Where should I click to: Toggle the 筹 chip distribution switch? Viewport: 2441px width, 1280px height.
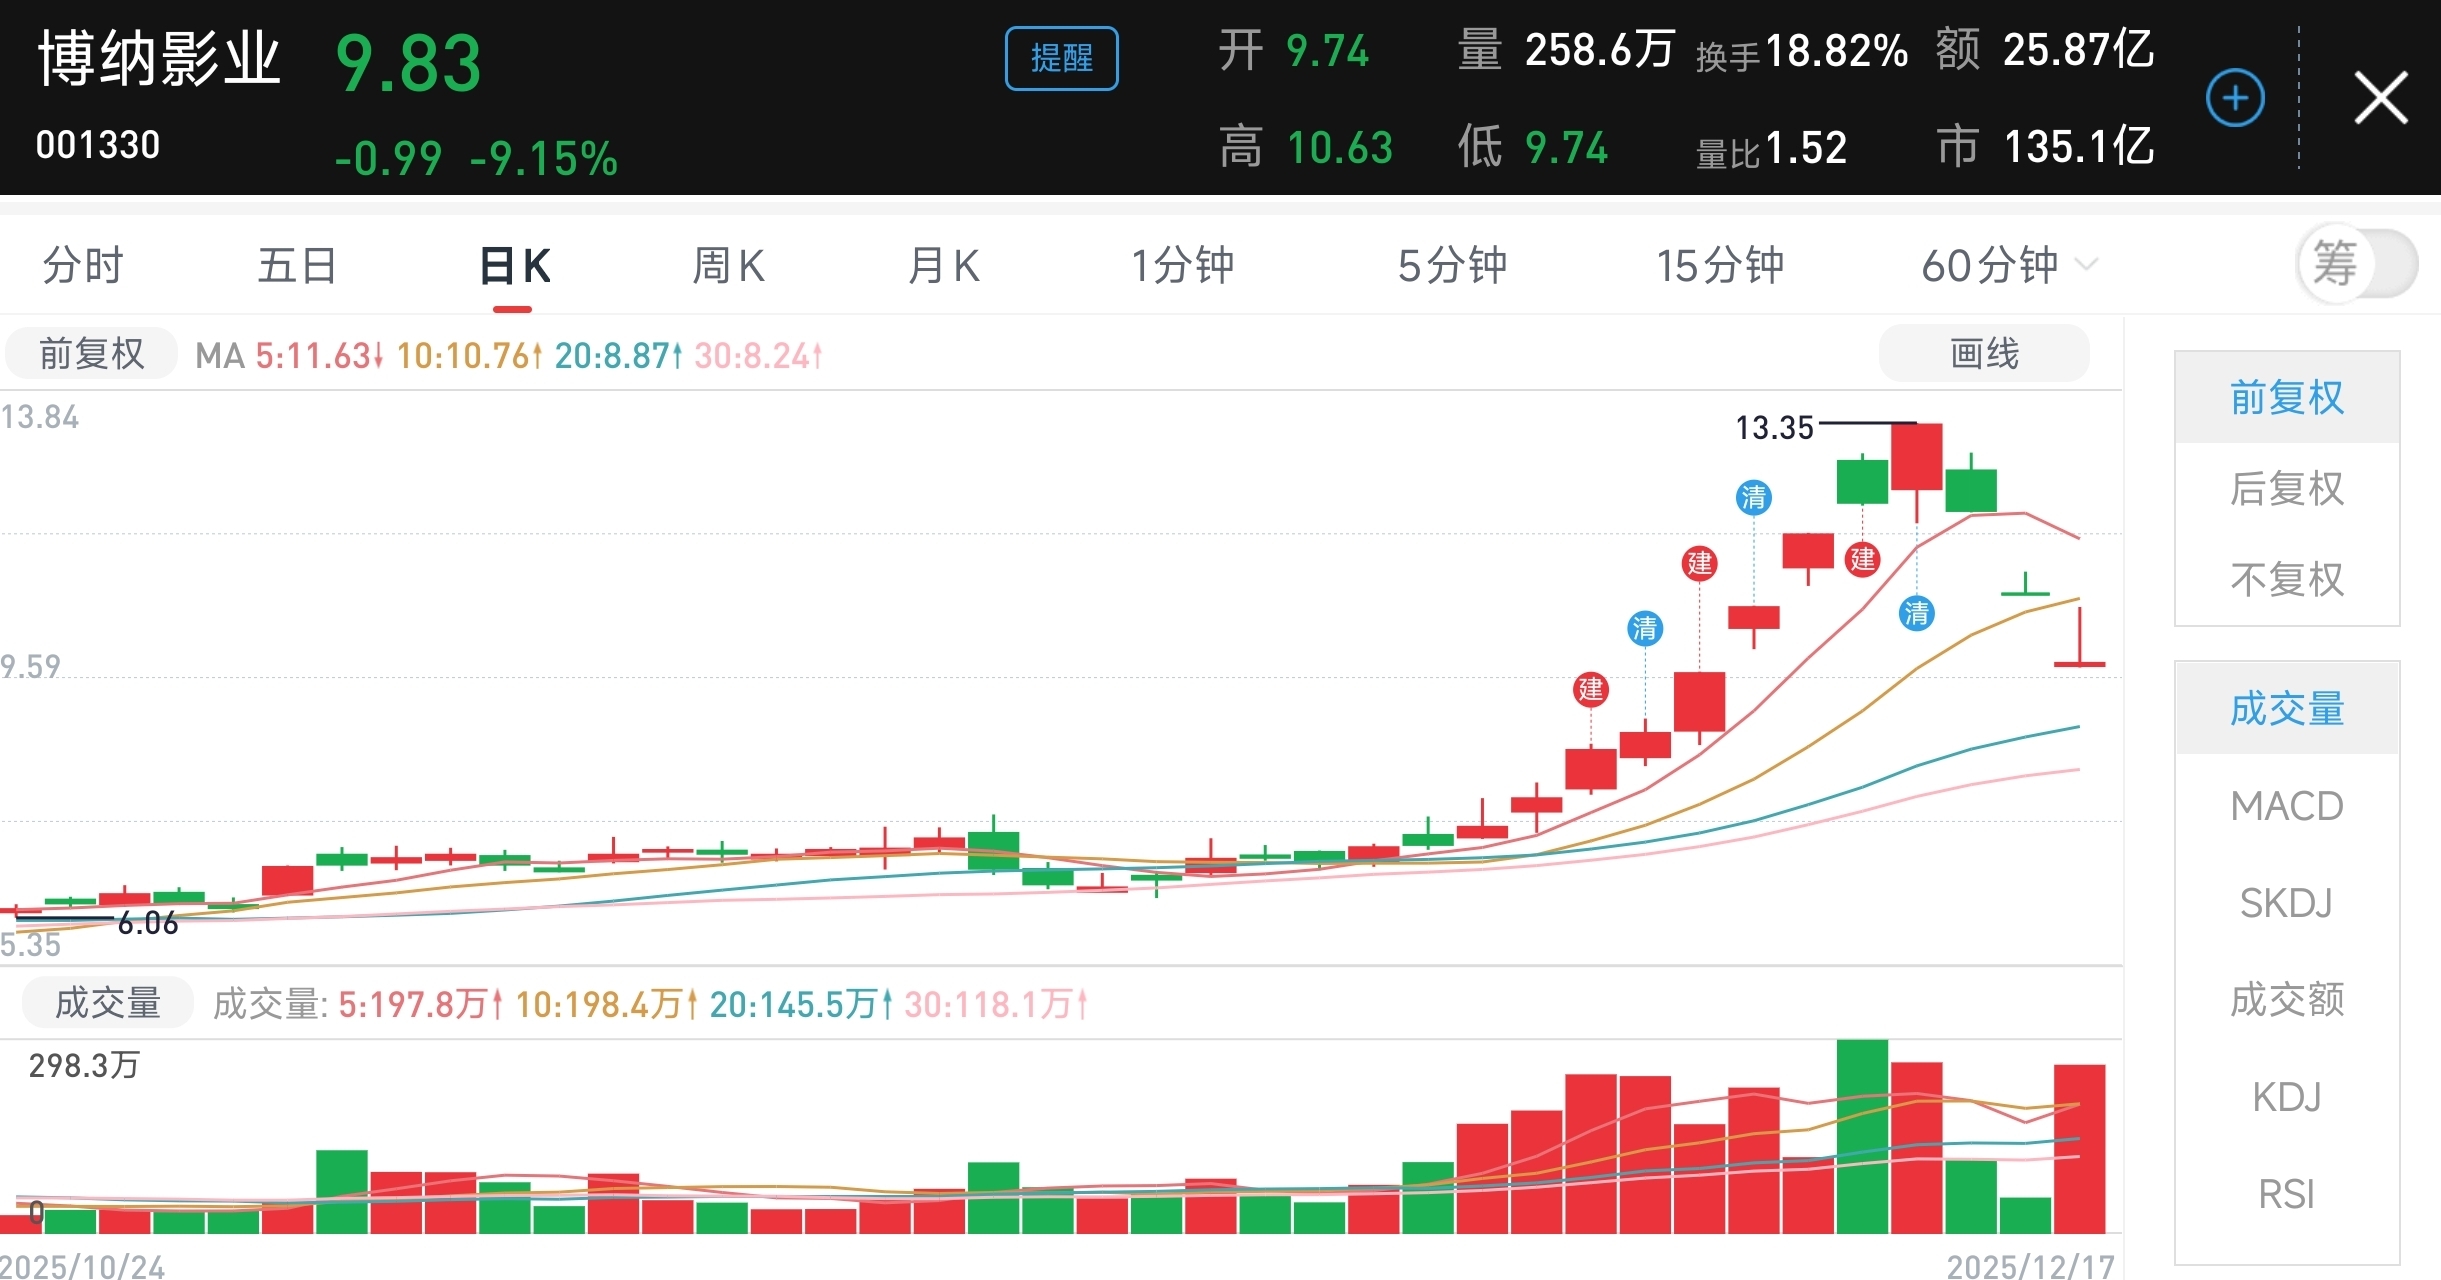[2357, 265]
